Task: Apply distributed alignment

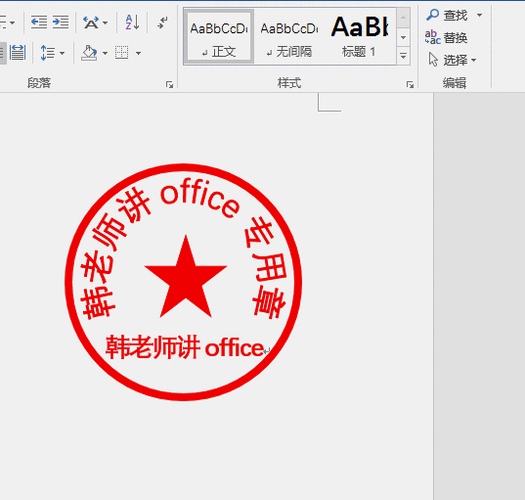Action: point(18,53)
